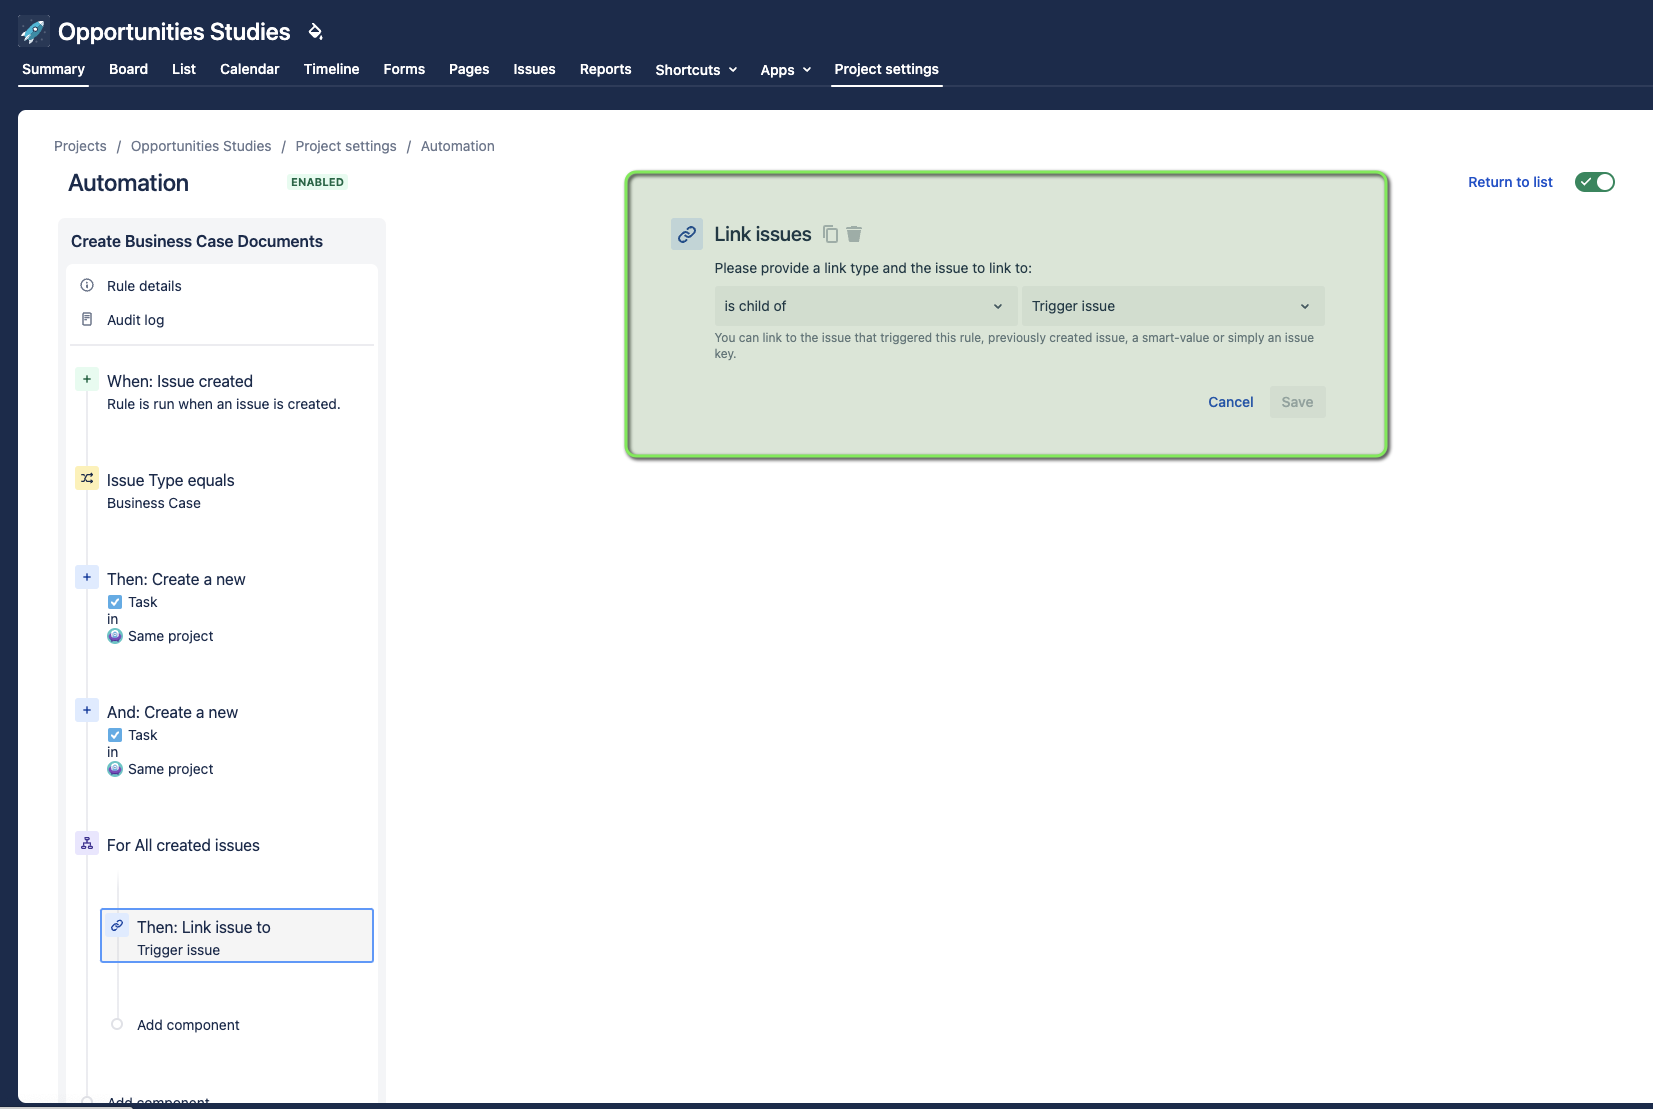Screen dimensions: 1653x1109
Task: Select the Then: Link issue to Trigger issue component
Action: click(237, 936)
